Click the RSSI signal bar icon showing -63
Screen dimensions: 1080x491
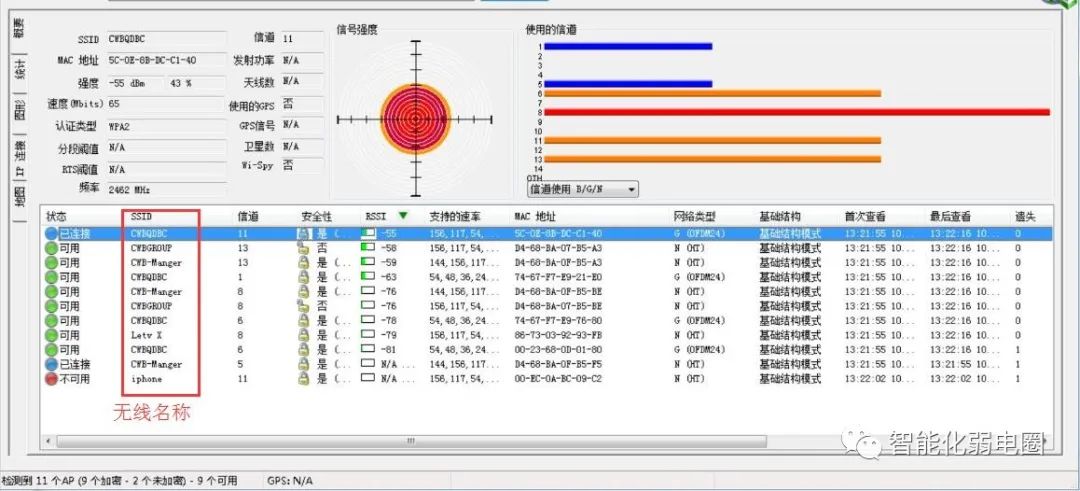pyautogui.click(x=368, y=278)
